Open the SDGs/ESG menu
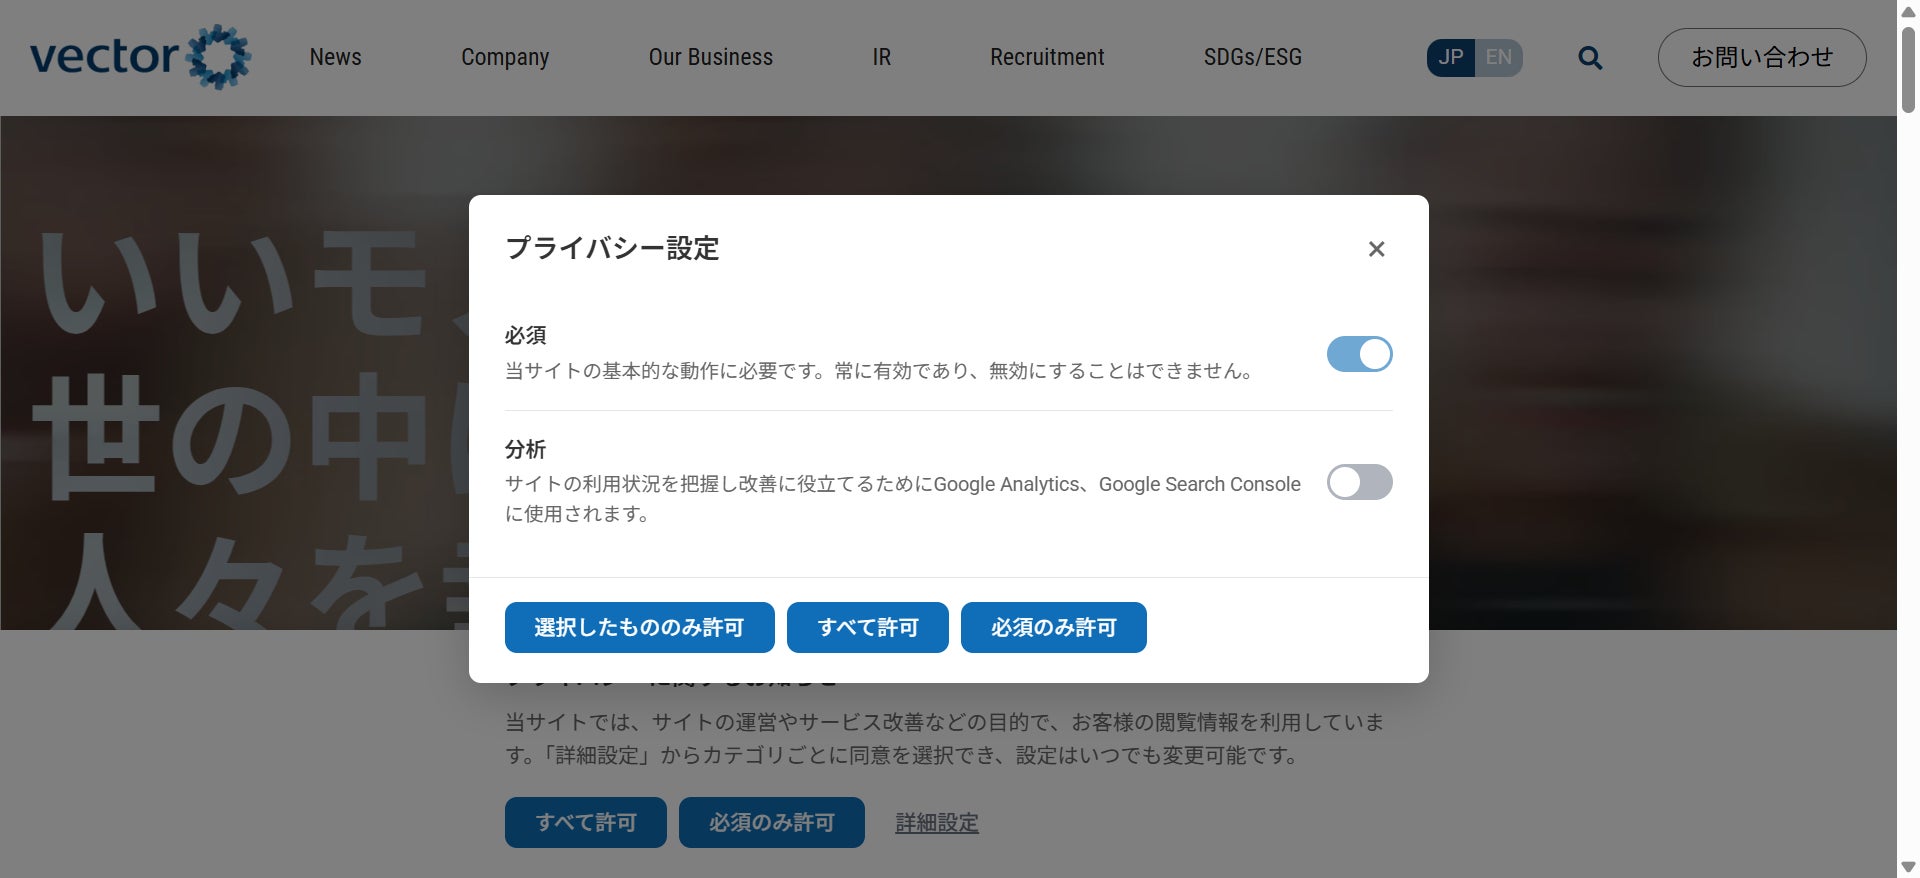Image resolution: width=1920 pixels, height=878 pixels. (1253, 57)
